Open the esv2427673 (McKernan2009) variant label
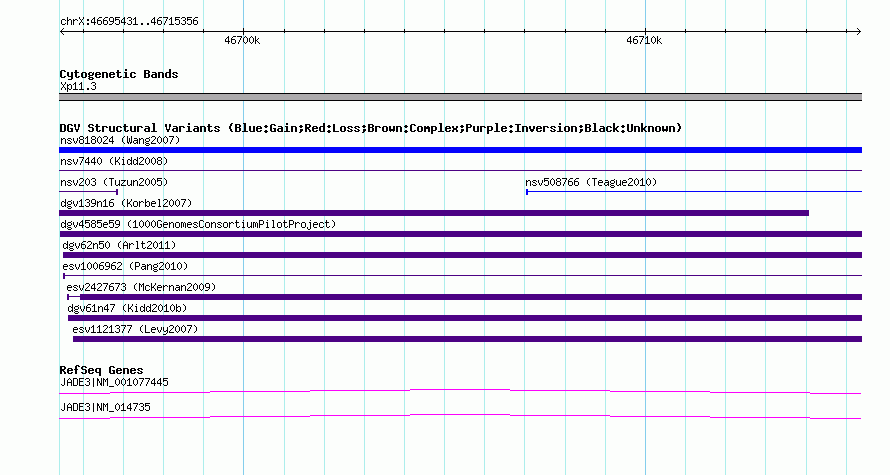Image resolution: width=890 pixels, height=475 pixels. (141, 287)
